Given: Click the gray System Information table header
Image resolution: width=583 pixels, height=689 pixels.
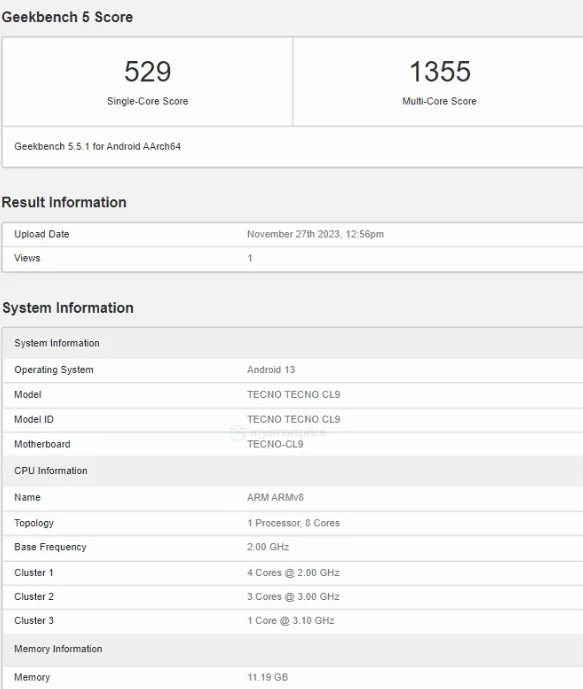Looking at the screenshot, I should pos(293,343).
